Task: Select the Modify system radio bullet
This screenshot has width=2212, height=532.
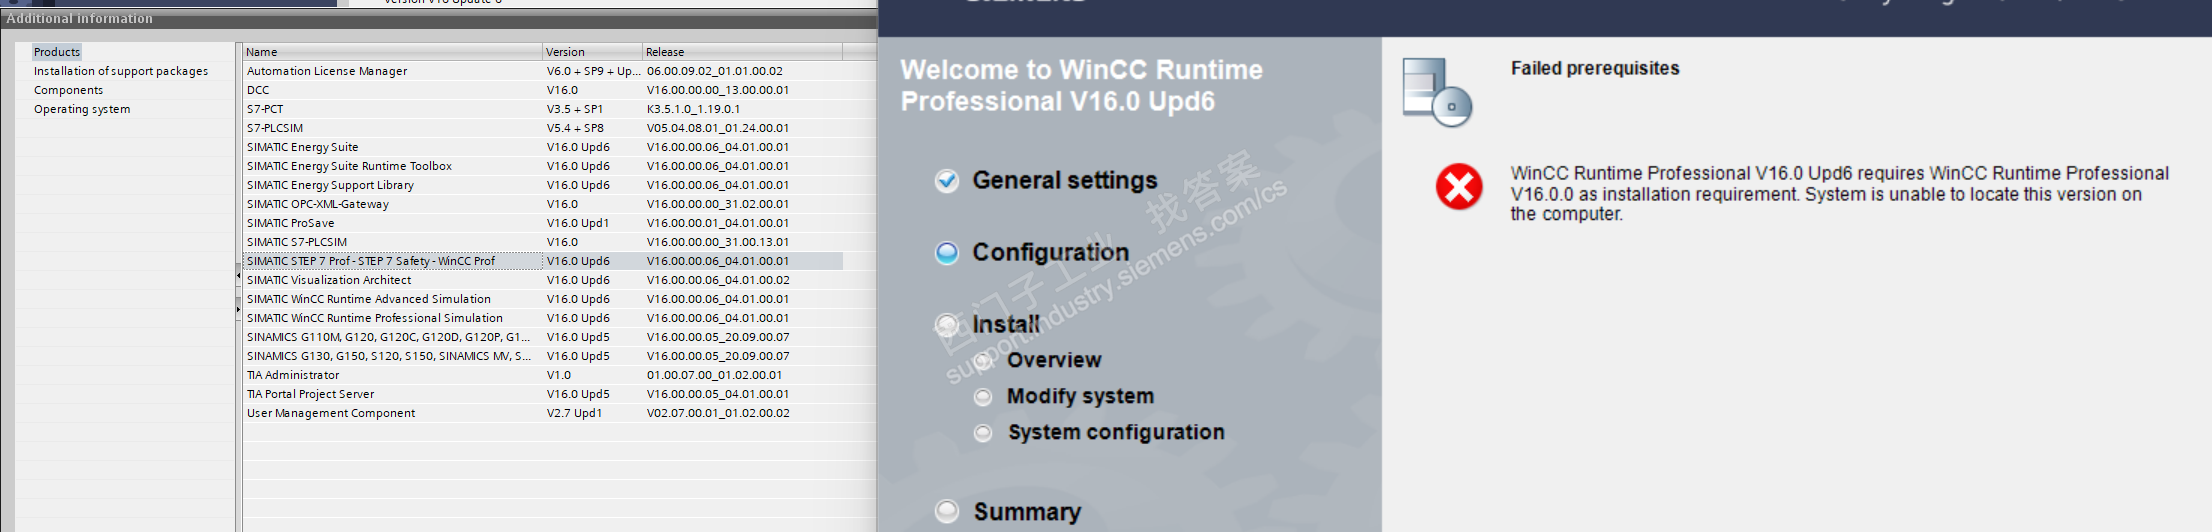Action: tap(984, 397)
